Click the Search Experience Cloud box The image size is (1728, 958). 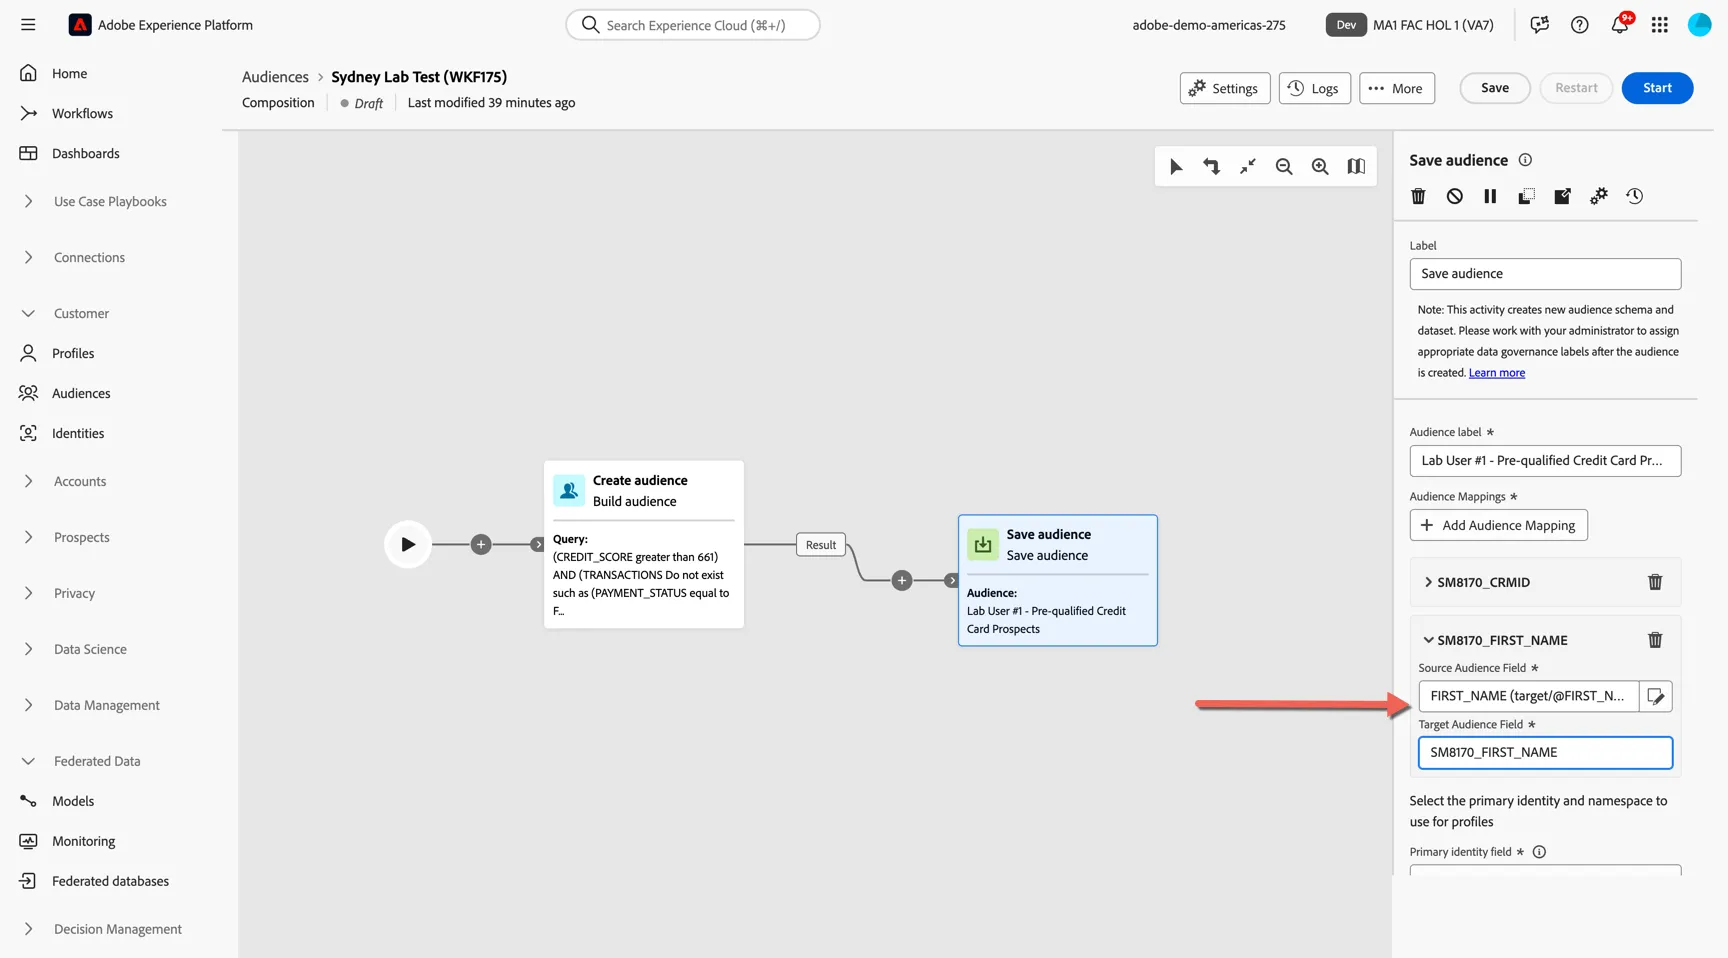coord(693,25)
